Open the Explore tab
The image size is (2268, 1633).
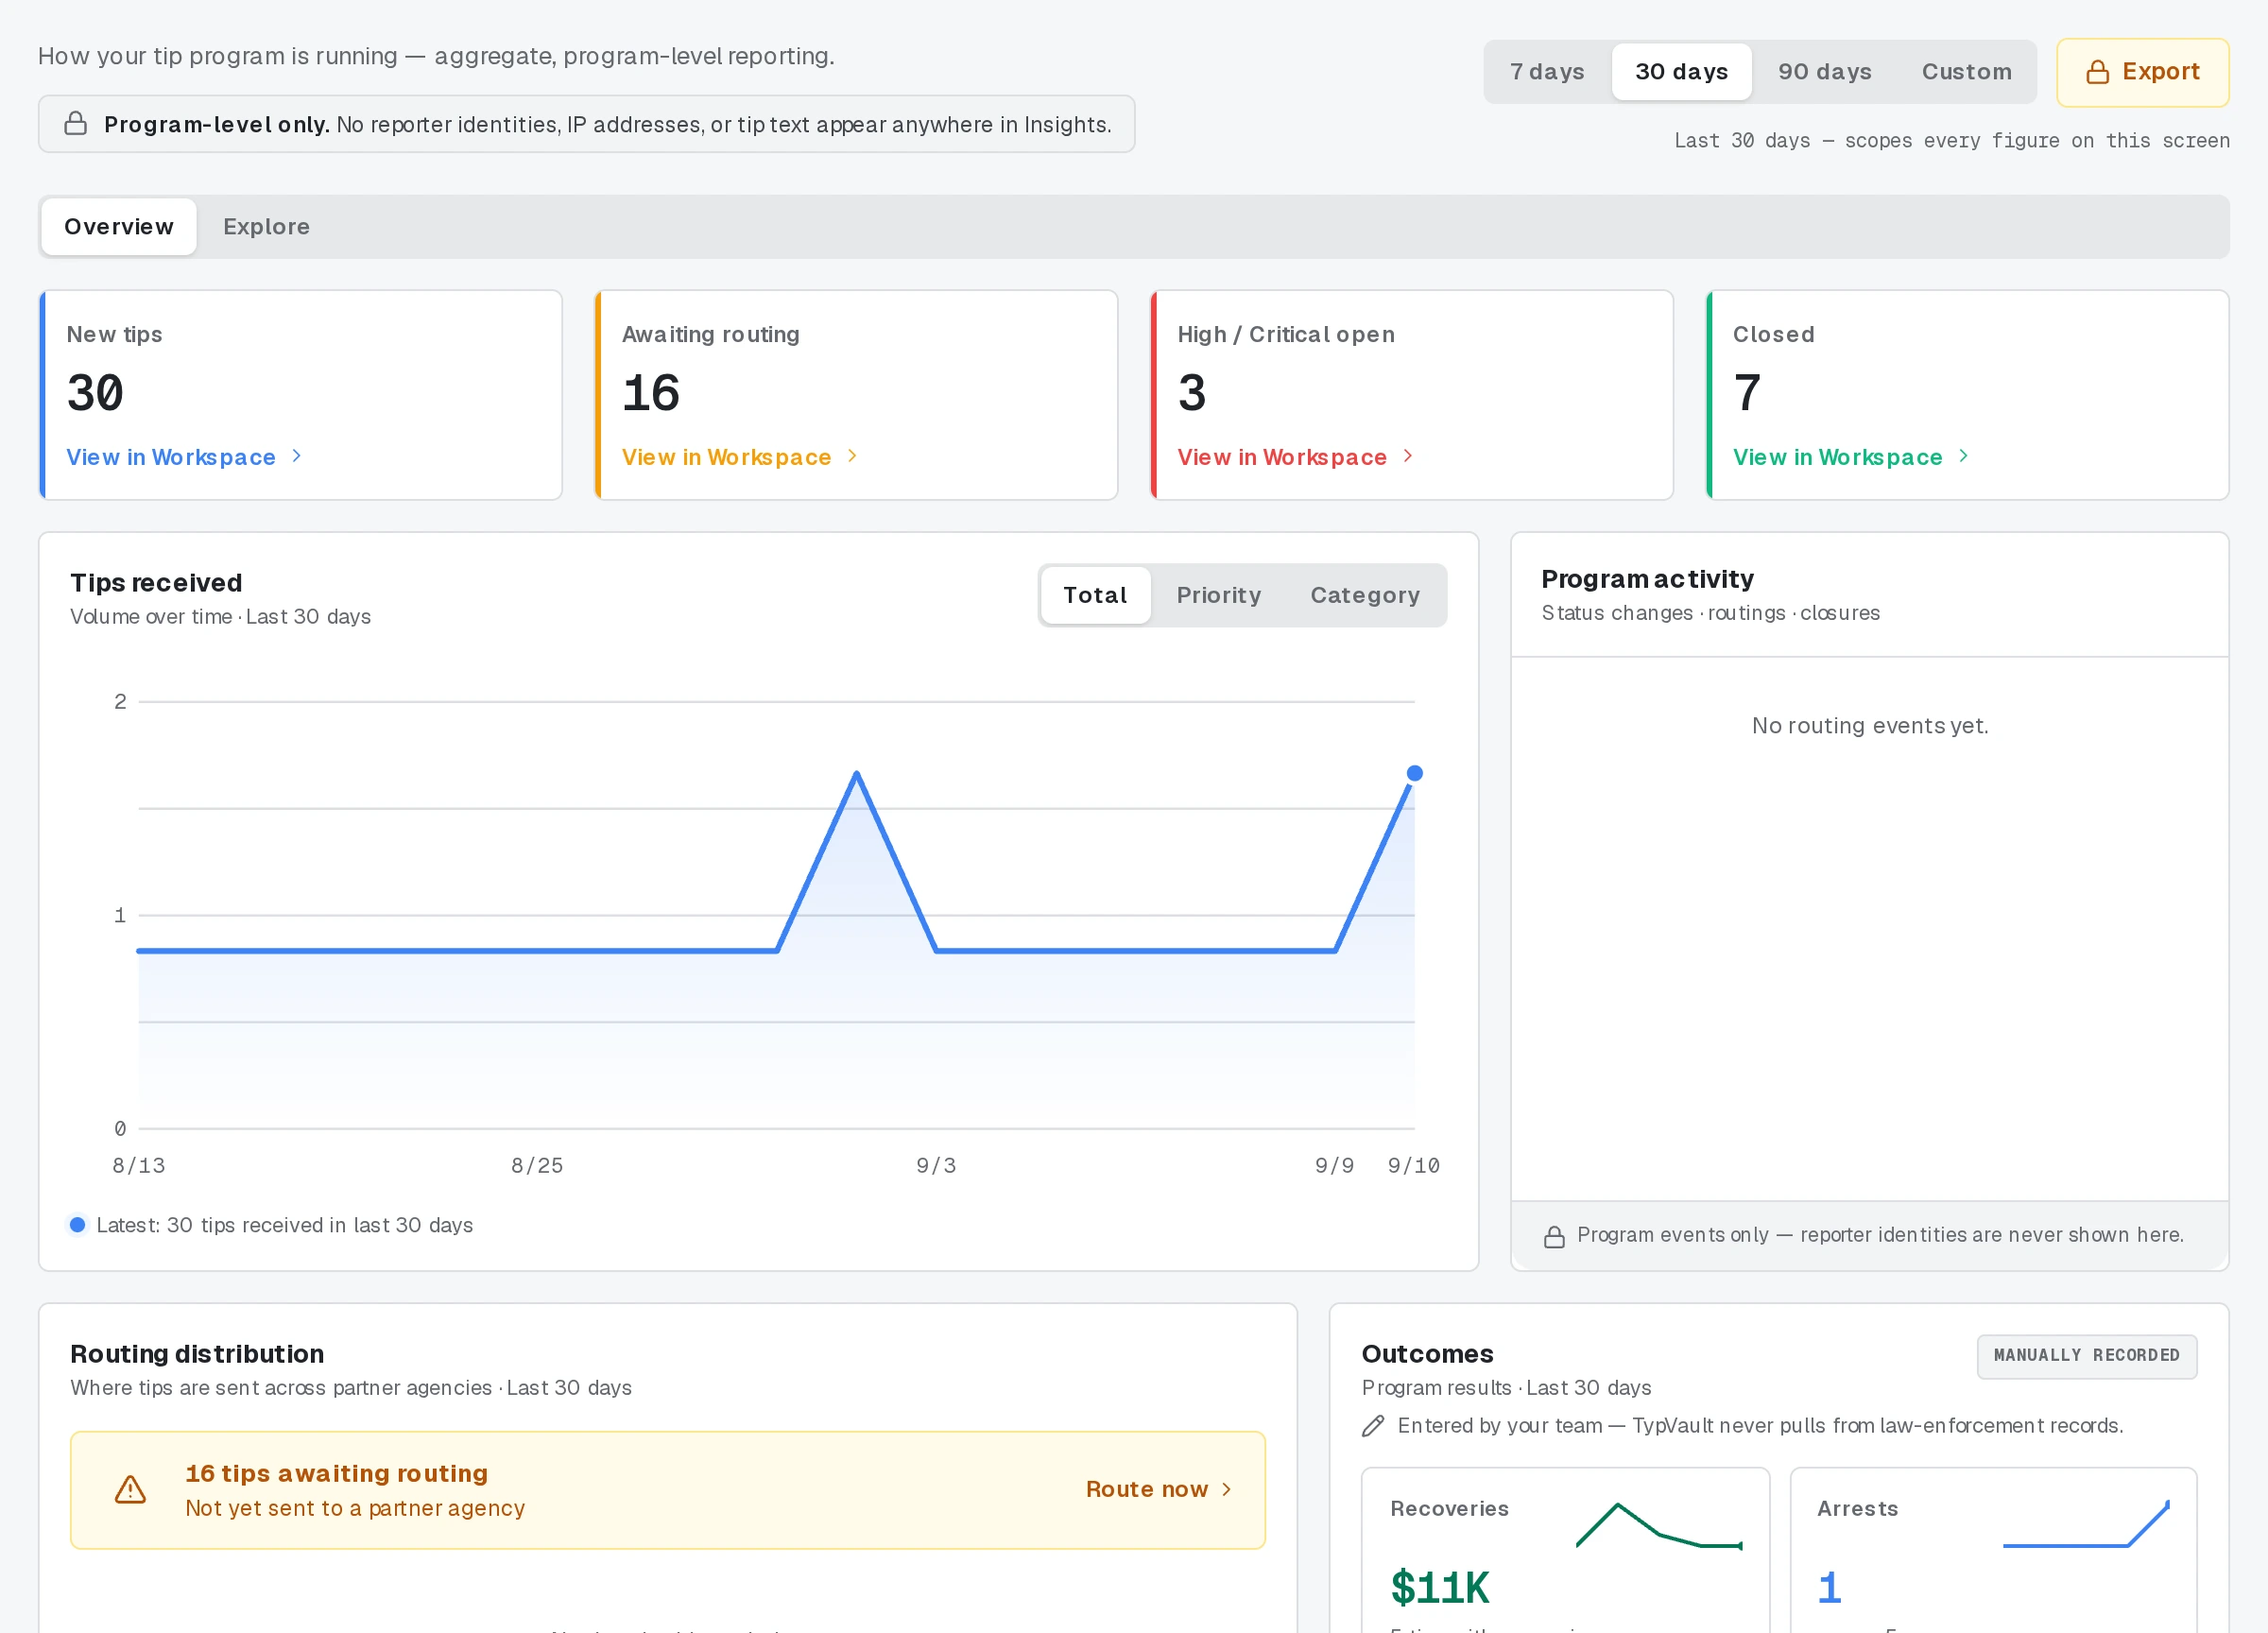point(267,227)
